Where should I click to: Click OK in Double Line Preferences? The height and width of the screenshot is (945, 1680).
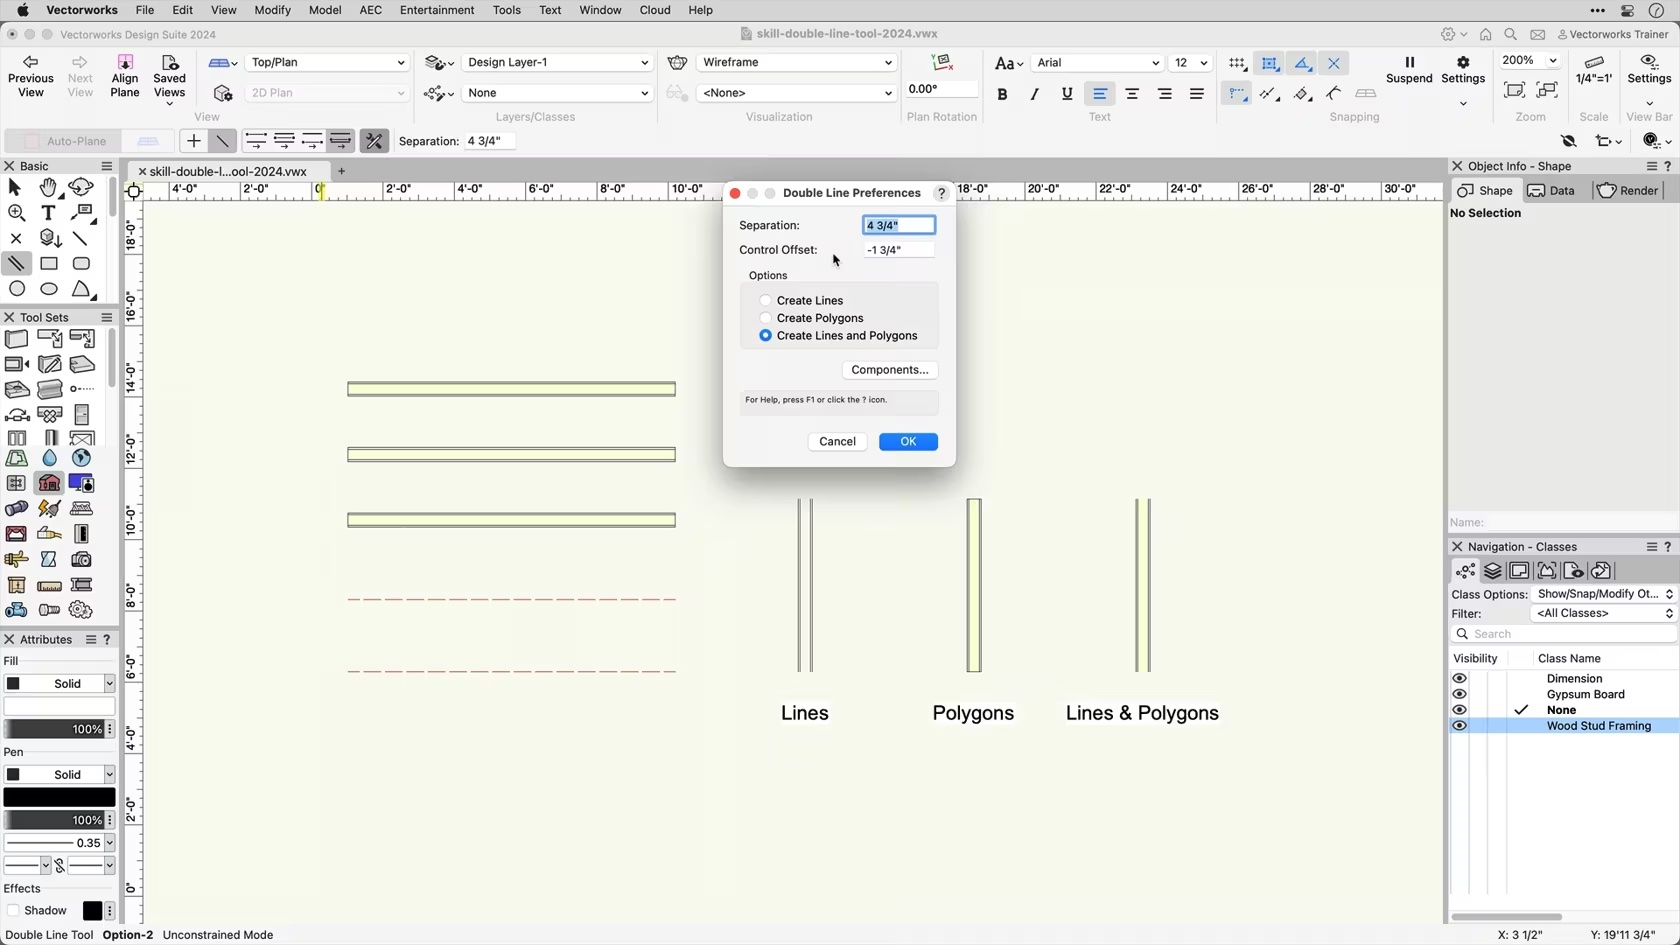pos(908,442)
